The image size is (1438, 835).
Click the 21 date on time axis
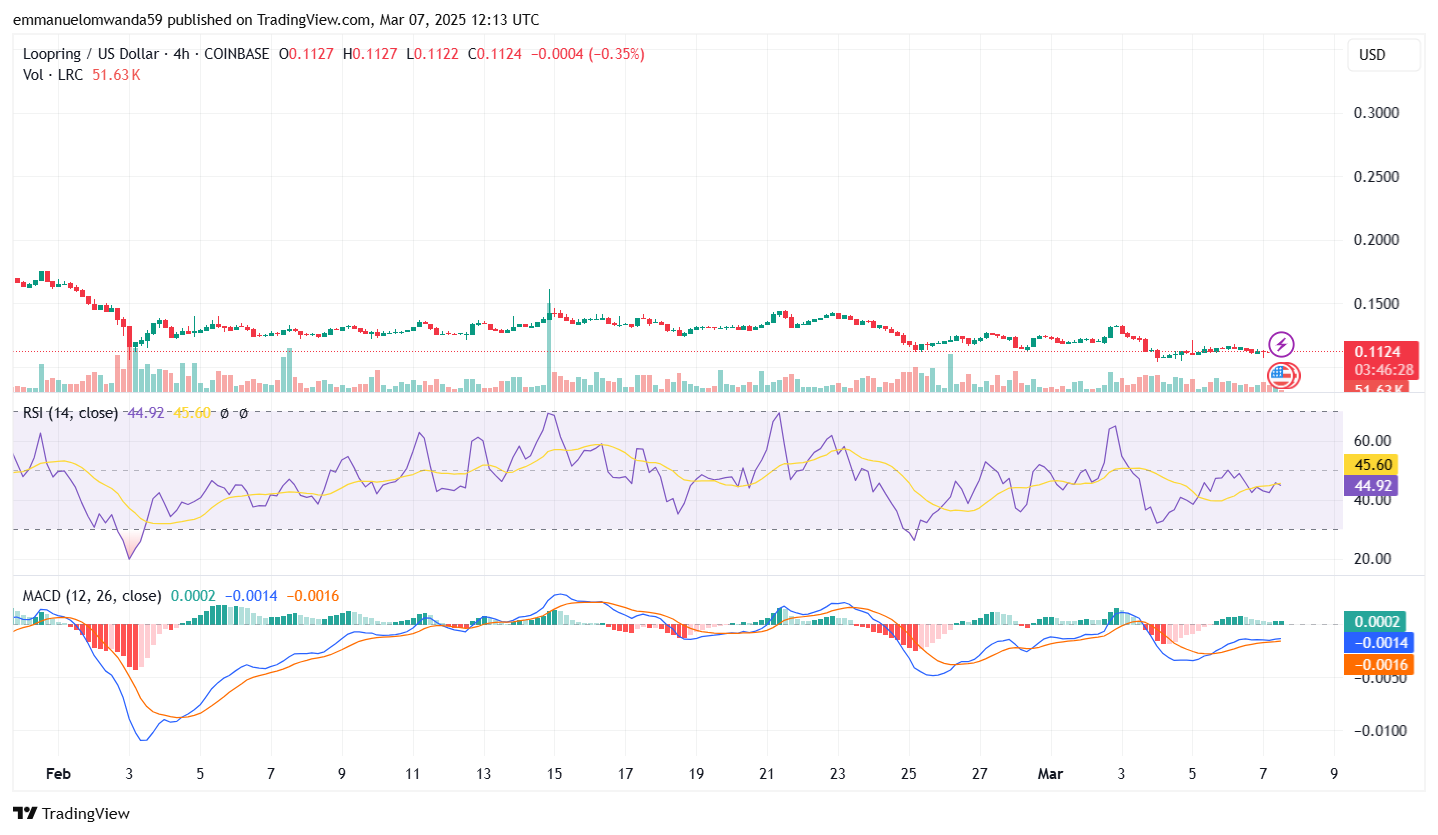coord(767,774)
